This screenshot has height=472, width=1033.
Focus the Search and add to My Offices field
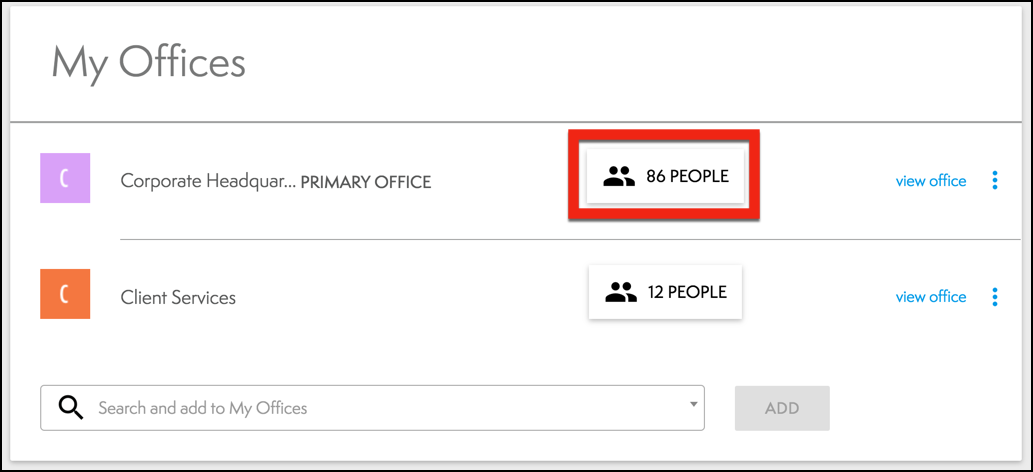tap(372, 408)
